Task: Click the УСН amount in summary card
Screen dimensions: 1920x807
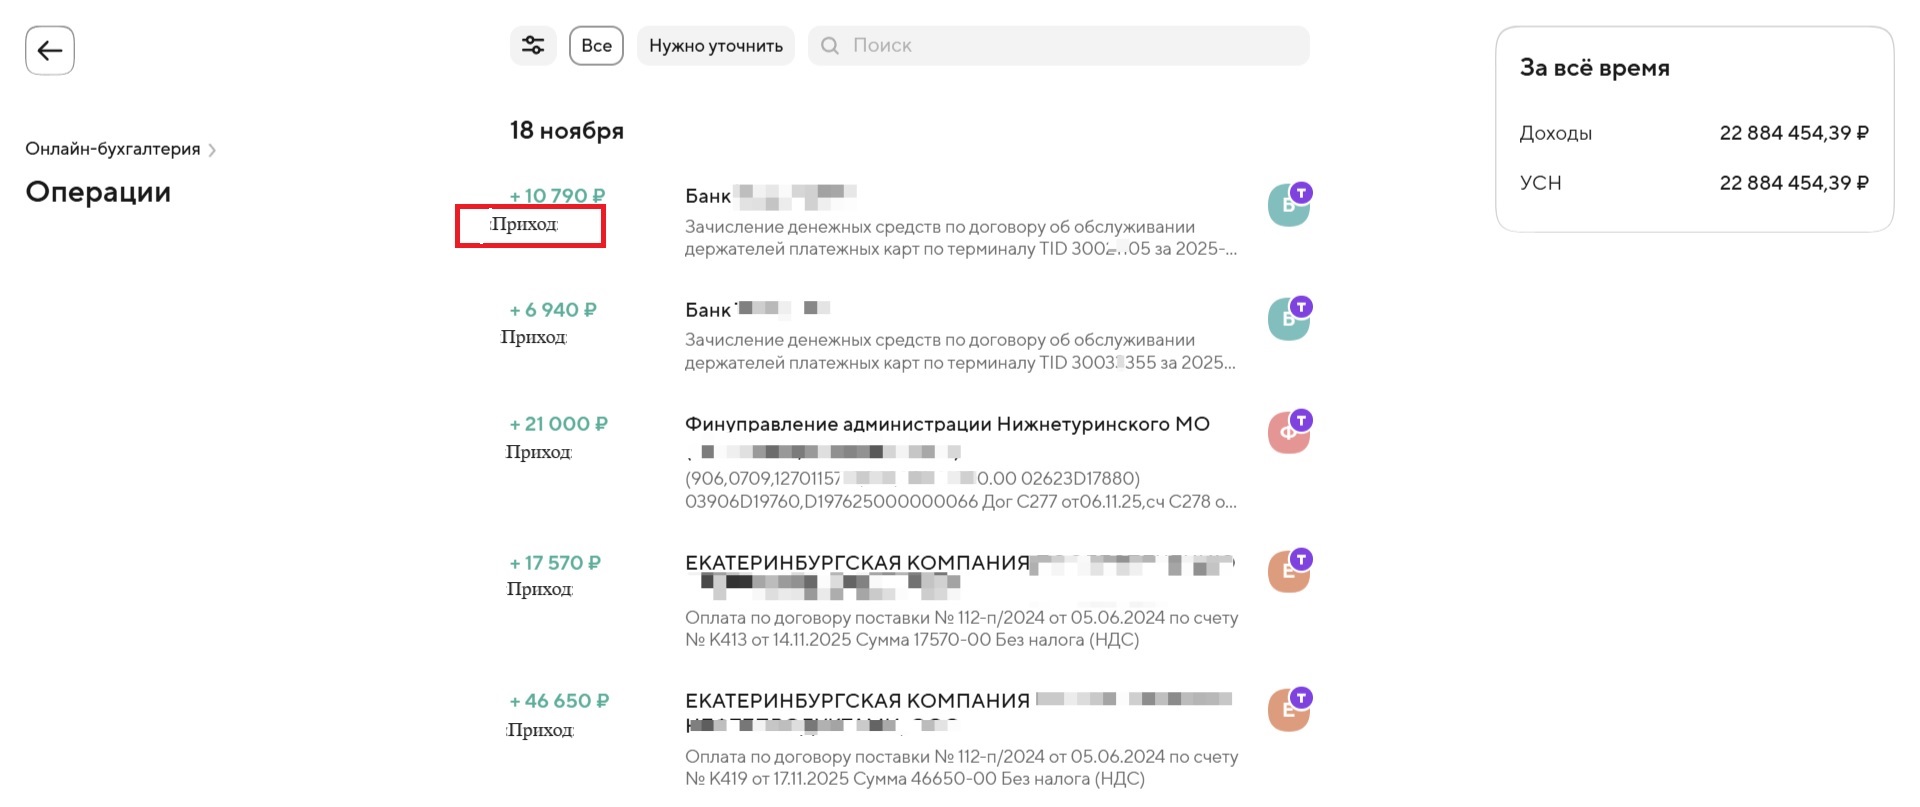Action: click(x=1793, y=183)
